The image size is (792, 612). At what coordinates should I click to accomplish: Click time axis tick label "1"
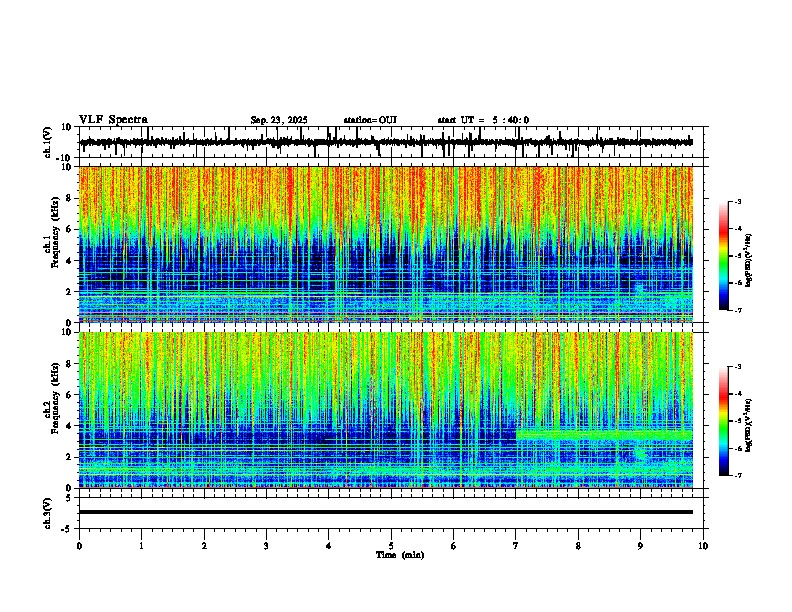coord(141,546)
